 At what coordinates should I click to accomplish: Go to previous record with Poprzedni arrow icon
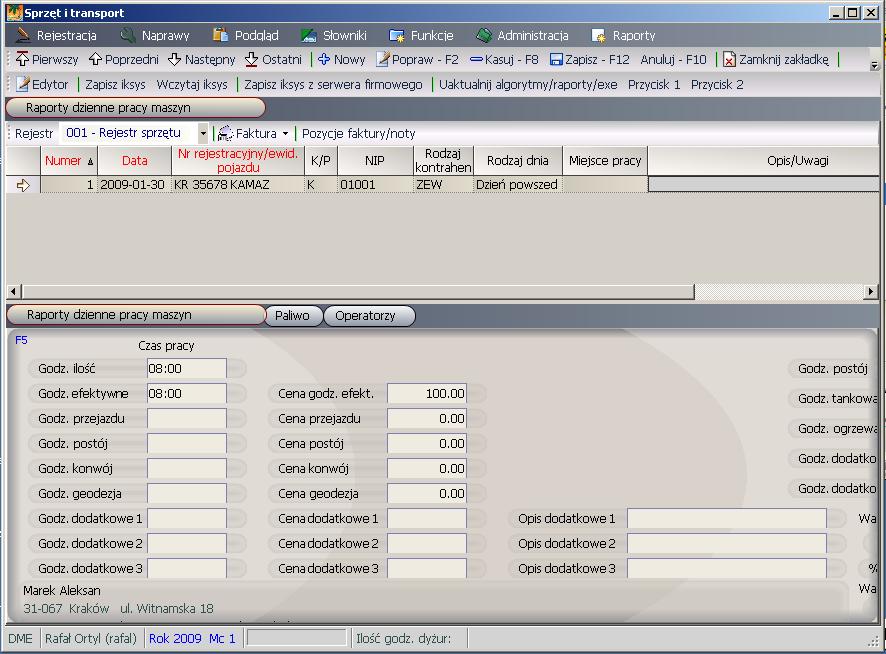pos(95,59)
